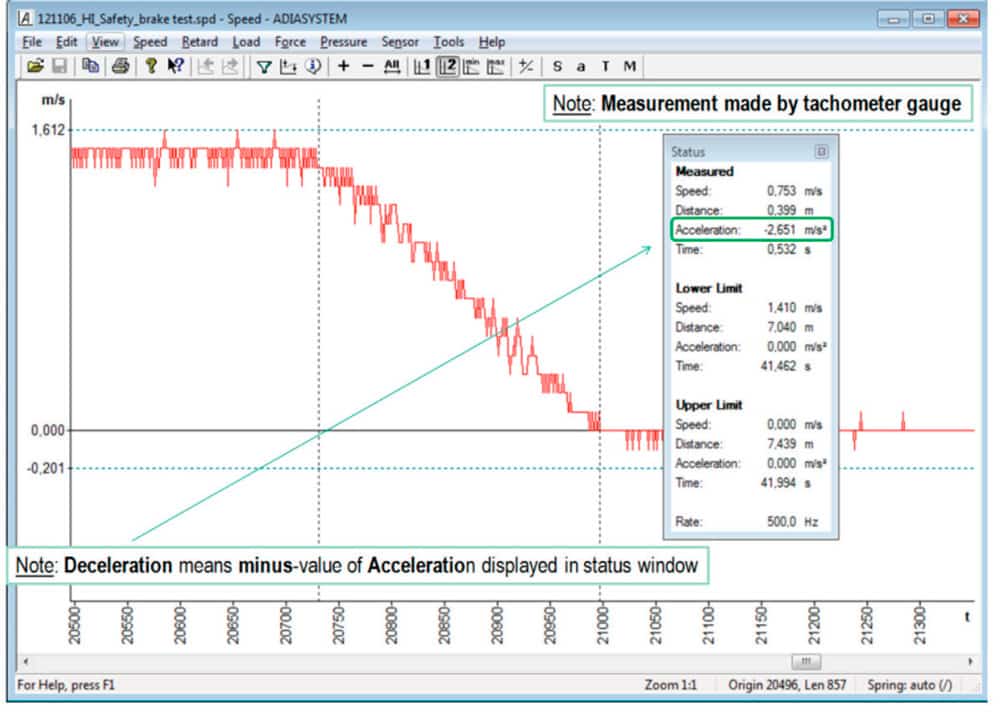1000x713 pixels.
Task: Click the blue info status icon
Action: tap(312, 66)
